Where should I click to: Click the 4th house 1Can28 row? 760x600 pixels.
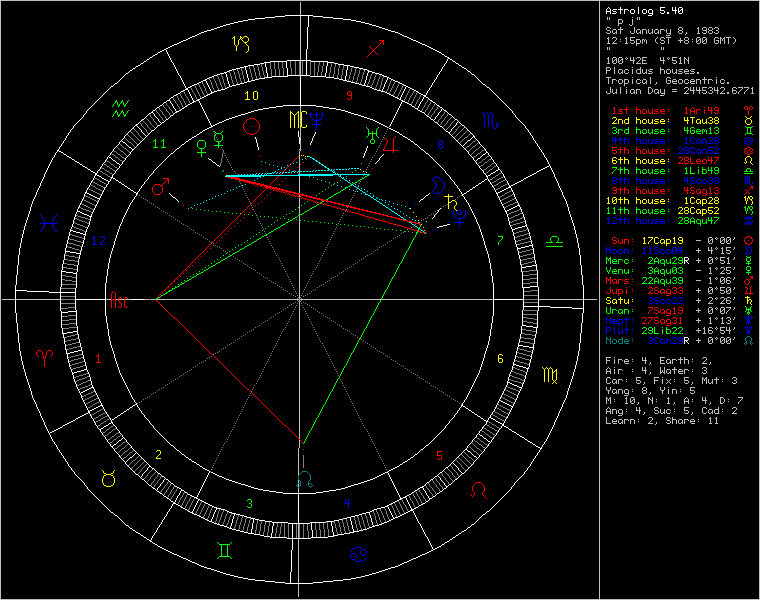click(681, 141)
